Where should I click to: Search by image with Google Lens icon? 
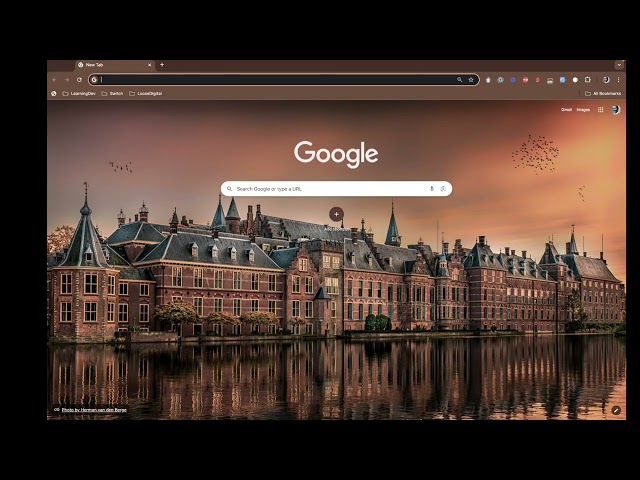[x=443, y=189]
